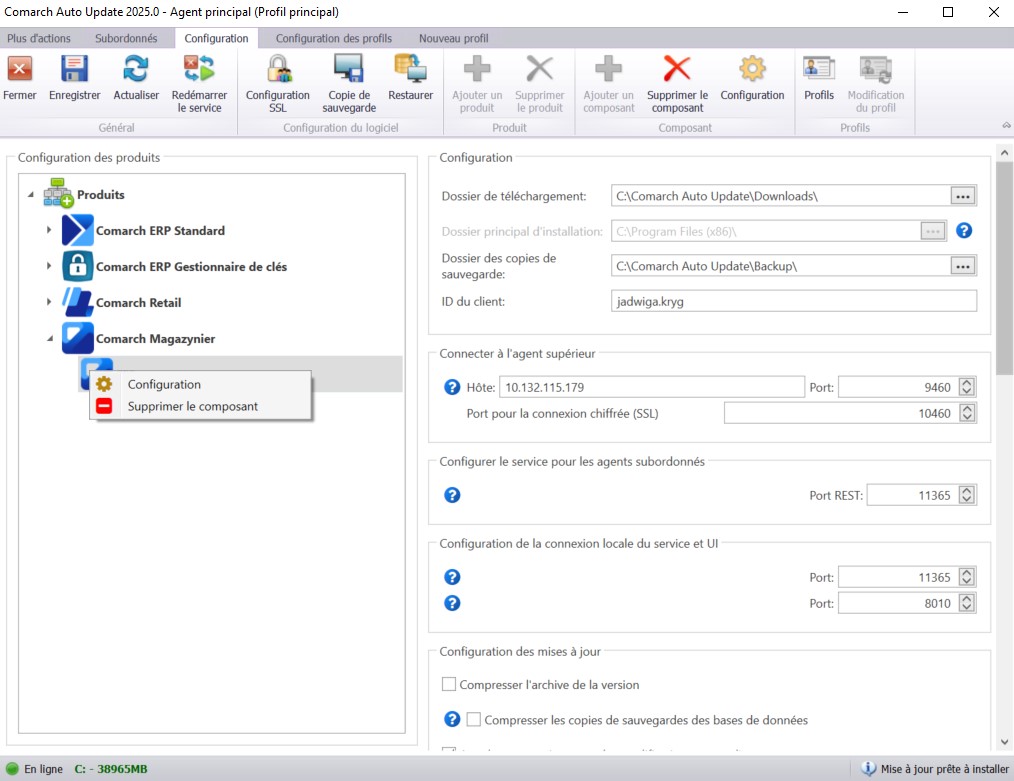The image size is (1014, 781).
Task: Click browse button for Dossier principal d'installation
Action: coord(933,231)
